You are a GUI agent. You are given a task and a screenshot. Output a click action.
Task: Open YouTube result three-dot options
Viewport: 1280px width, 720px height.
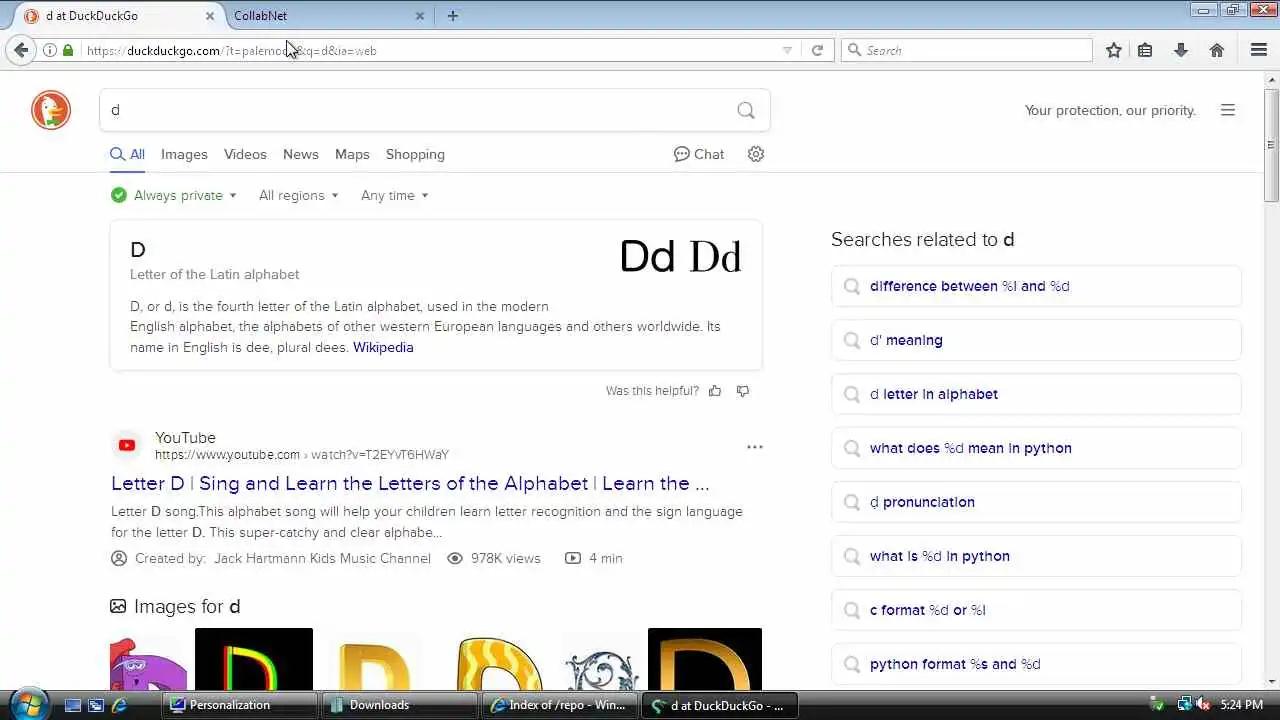[755, 447]
